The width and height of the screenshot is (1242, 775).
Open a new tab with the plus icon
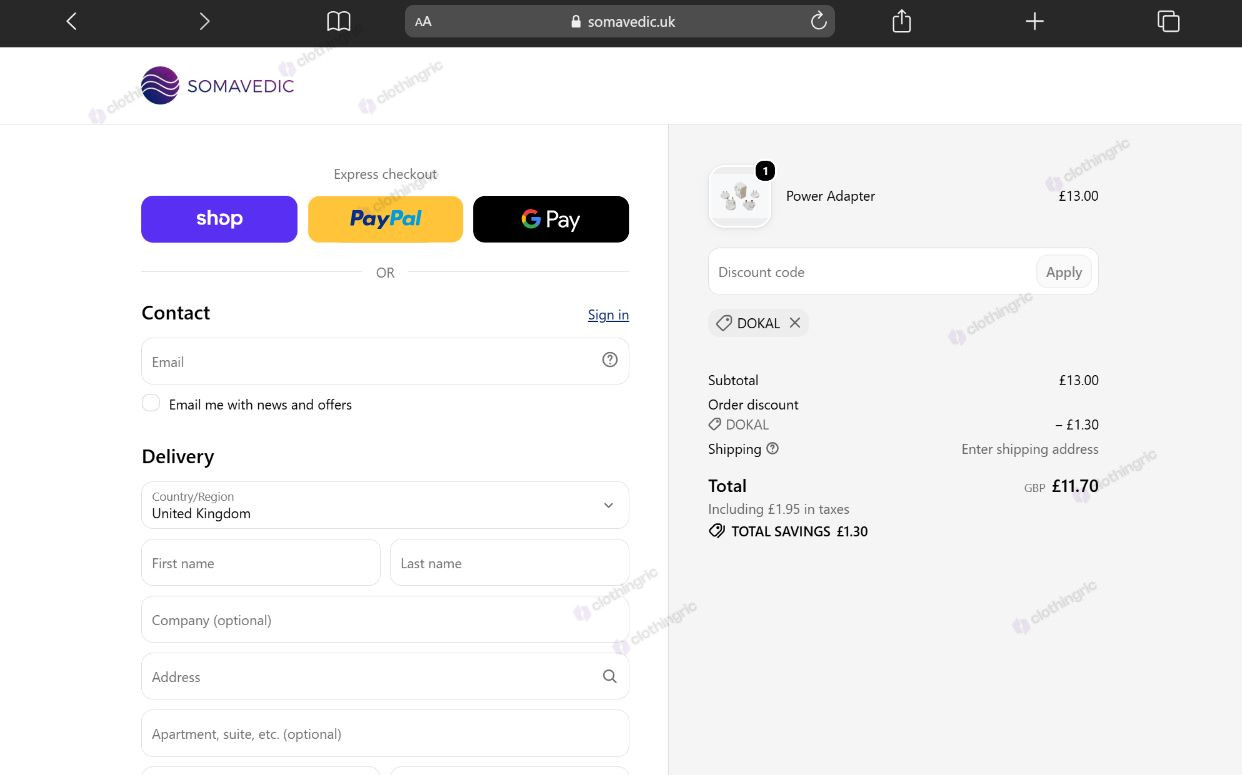[x=1035, y=21]
